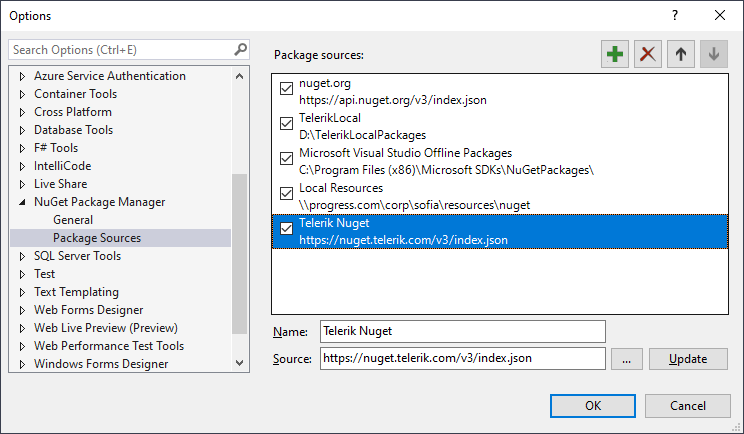
Task: Select the \\progress.com\corp\sofia path text
Action: (x=415, y=205)
